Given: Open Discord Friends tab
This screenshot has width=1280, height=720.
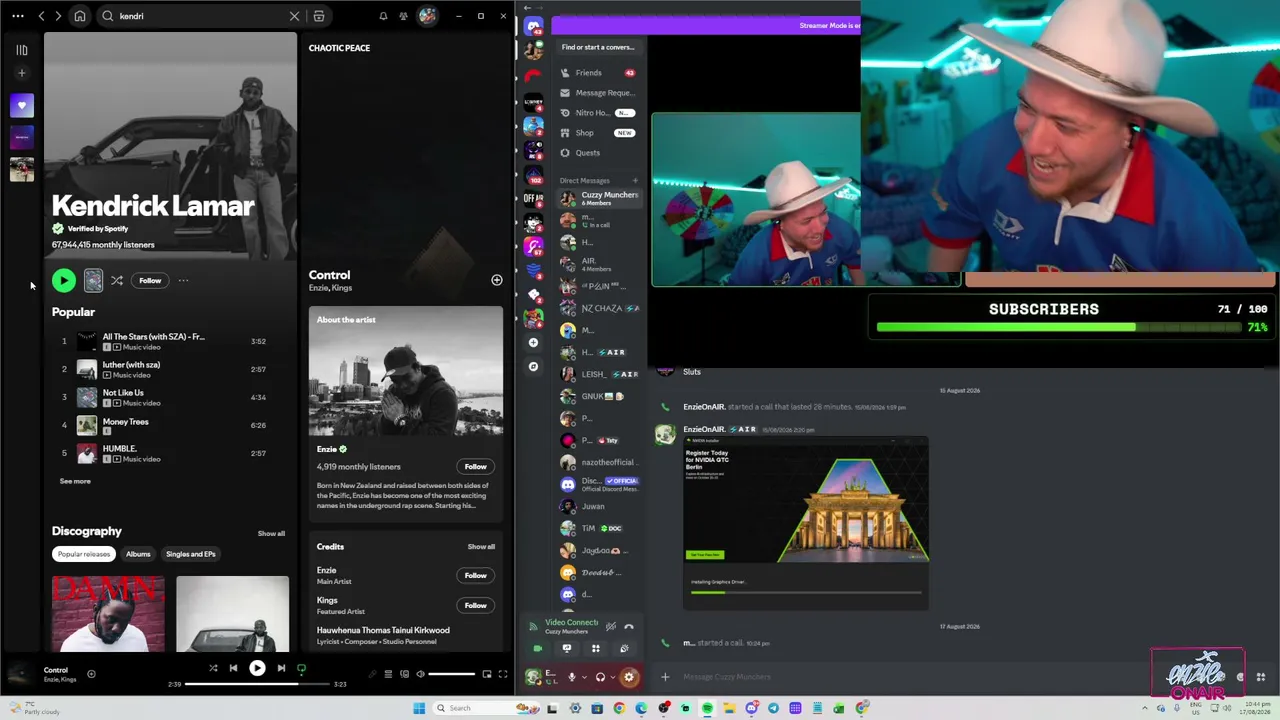Looking at the screenshot, I should click(597, 73).
